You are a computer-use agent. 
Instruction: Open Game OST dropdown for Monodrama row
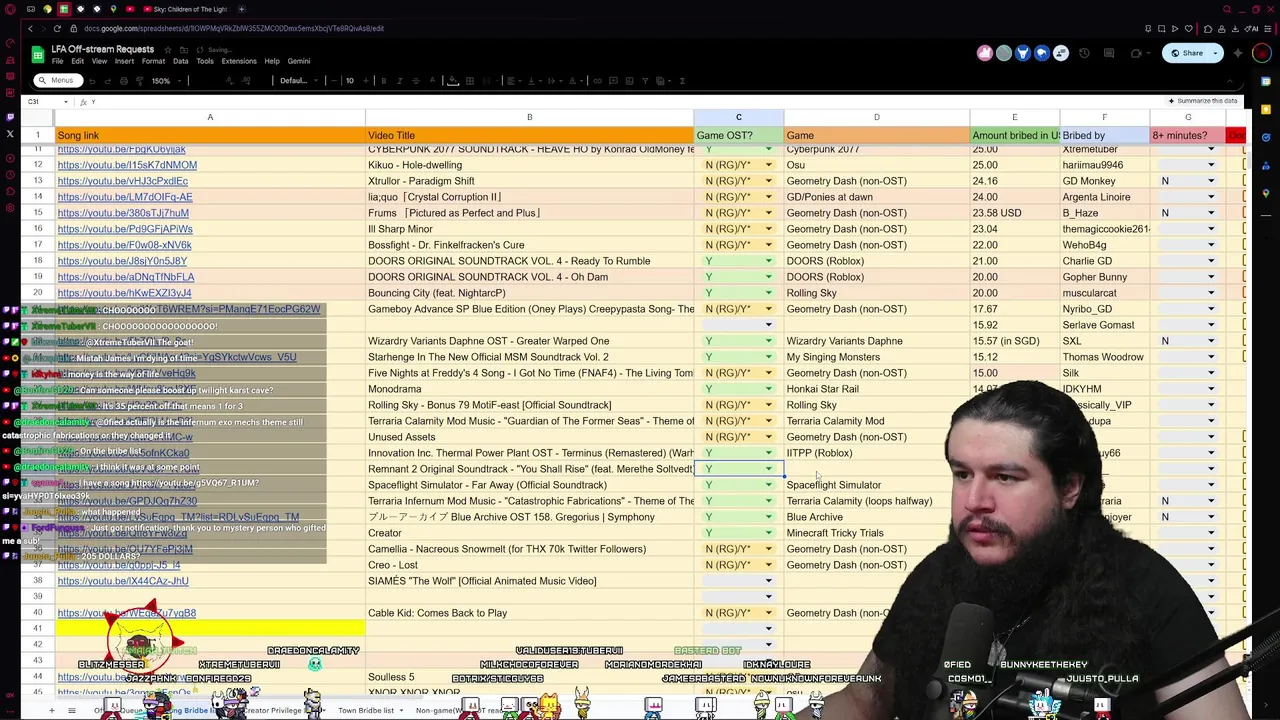pos(769,389)
